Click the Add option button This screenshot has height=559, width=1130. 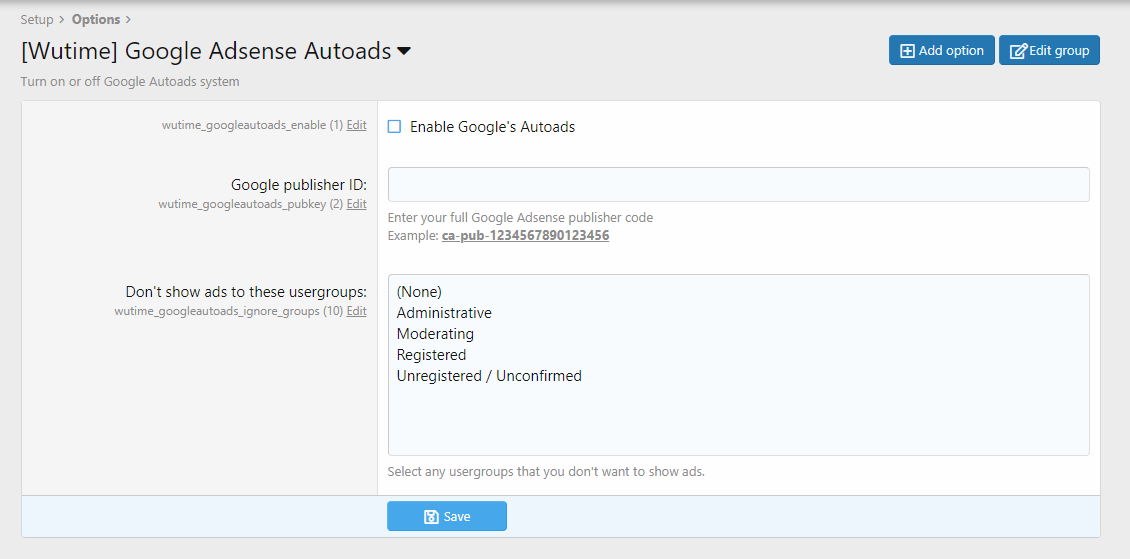point(941,50)
